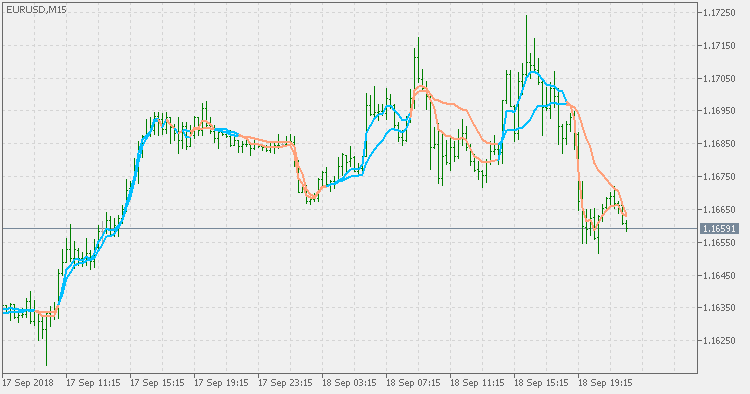The width and height of the screenshot is (750, 394).
Task: Select price level 1.16850 on scale
Action: click(x=719, y=144)
